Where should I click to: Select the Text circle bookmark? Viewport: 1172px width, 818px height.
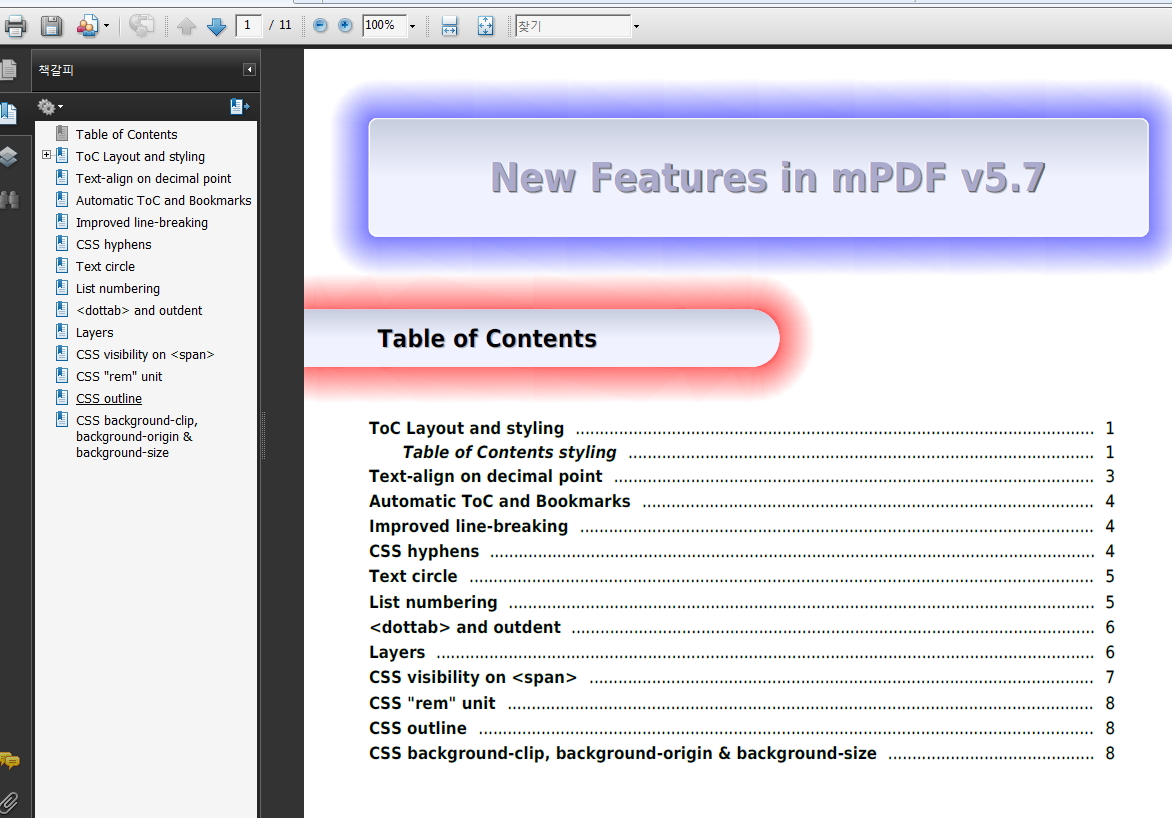coord(105,267)
